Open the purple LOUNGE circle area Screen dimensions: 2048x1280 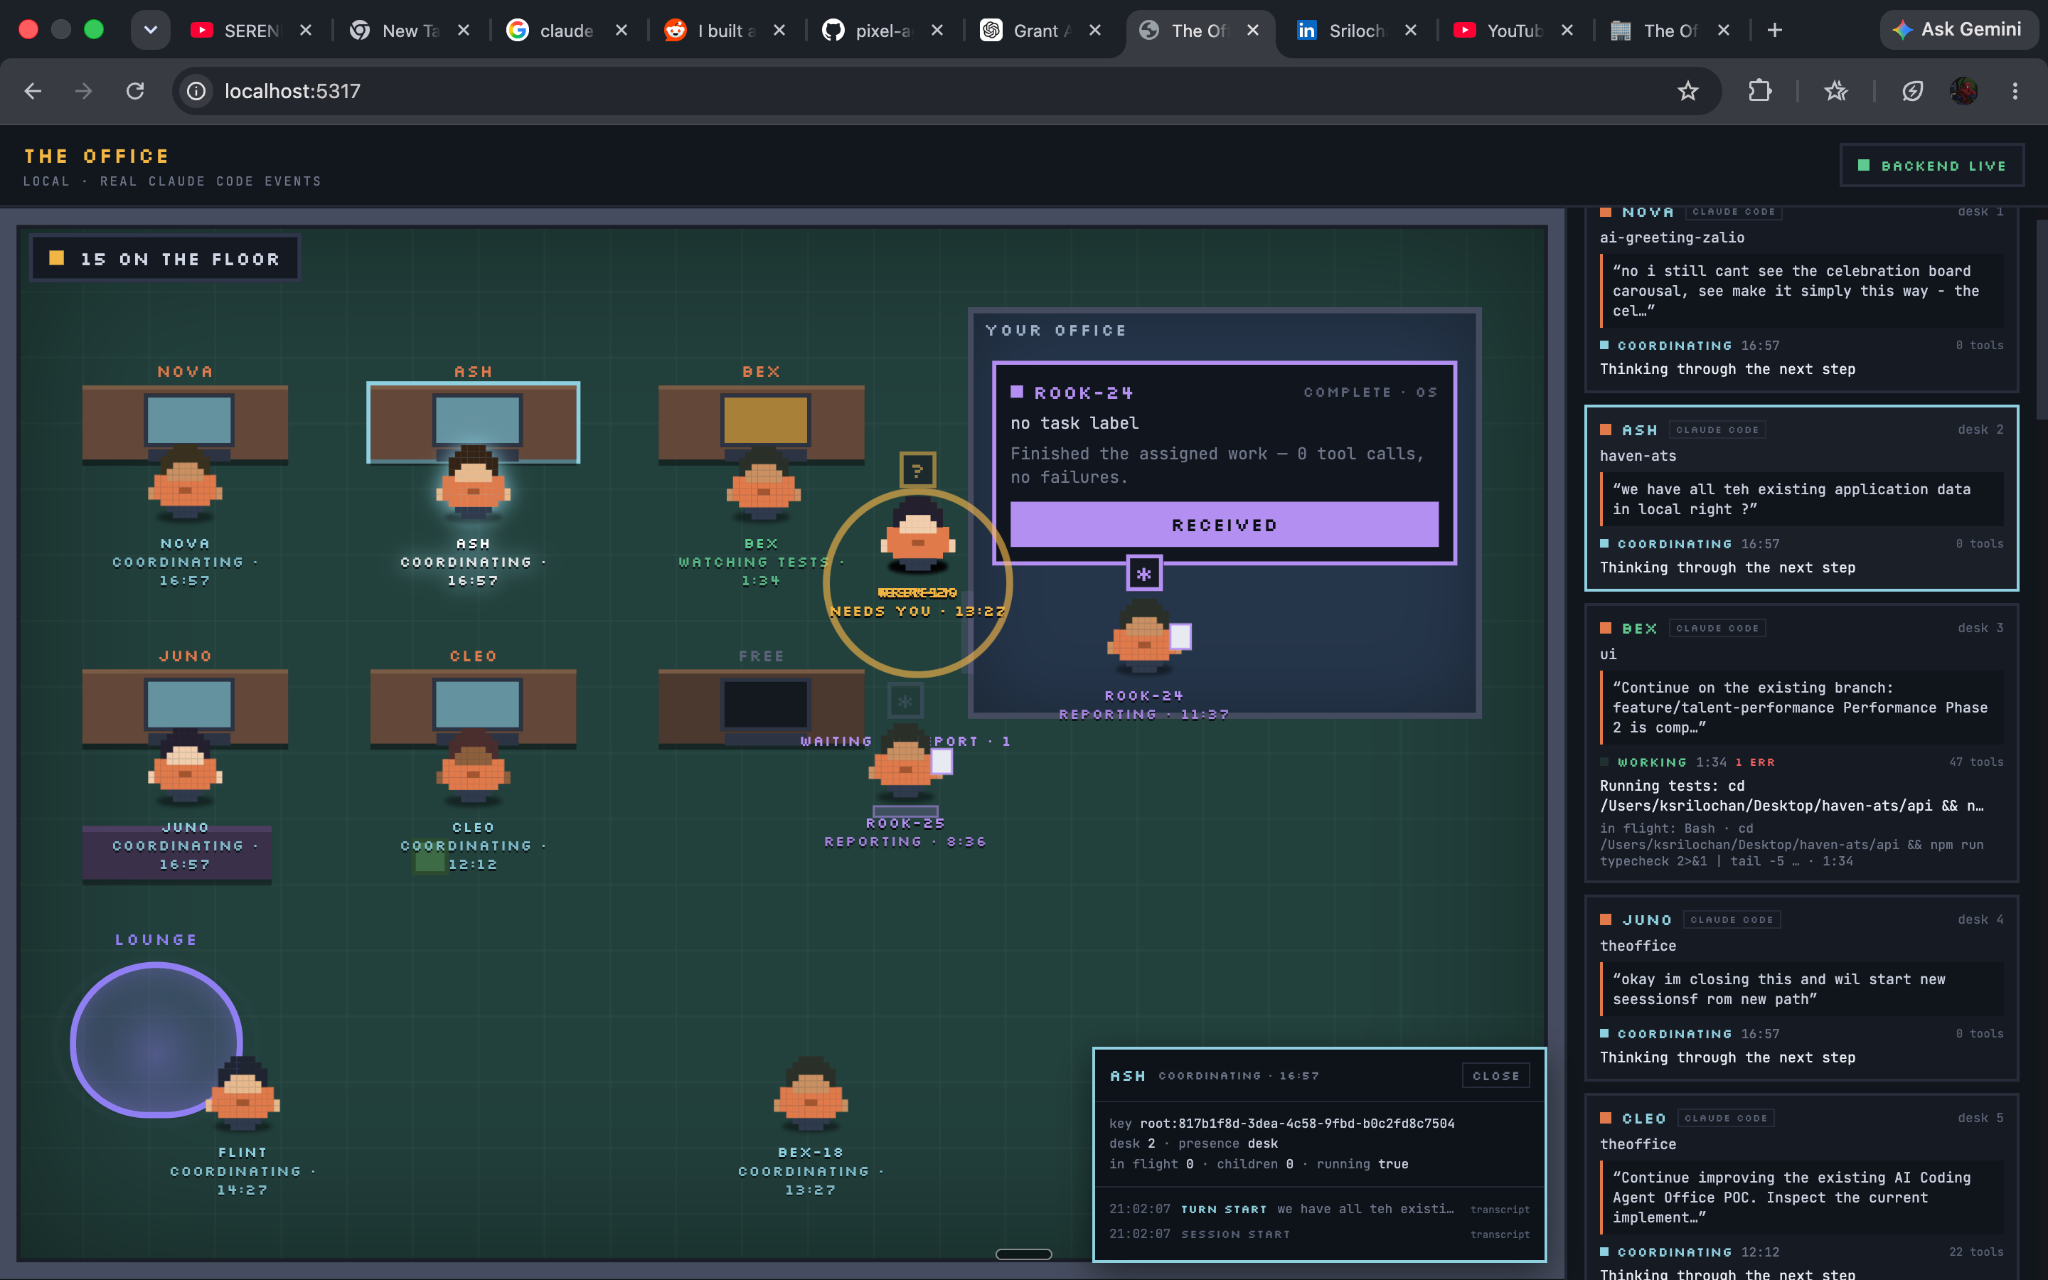tap(157, 1040)
